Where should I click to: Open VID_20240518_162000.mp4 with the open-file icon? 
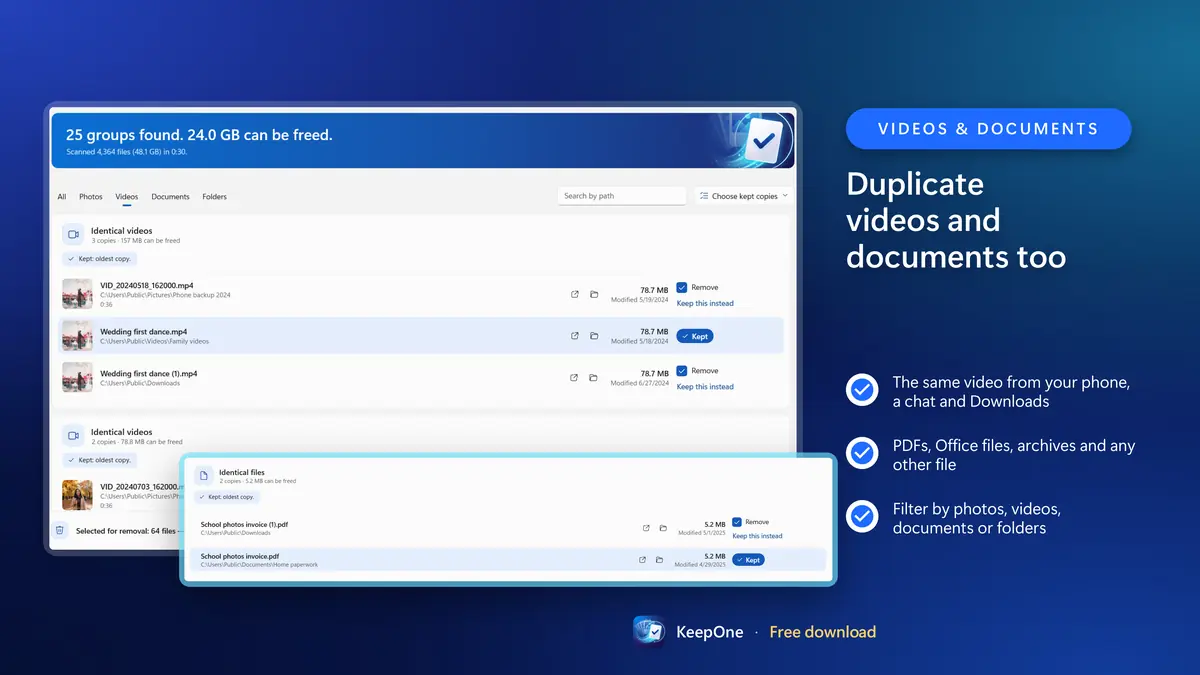tap(575, 294)
